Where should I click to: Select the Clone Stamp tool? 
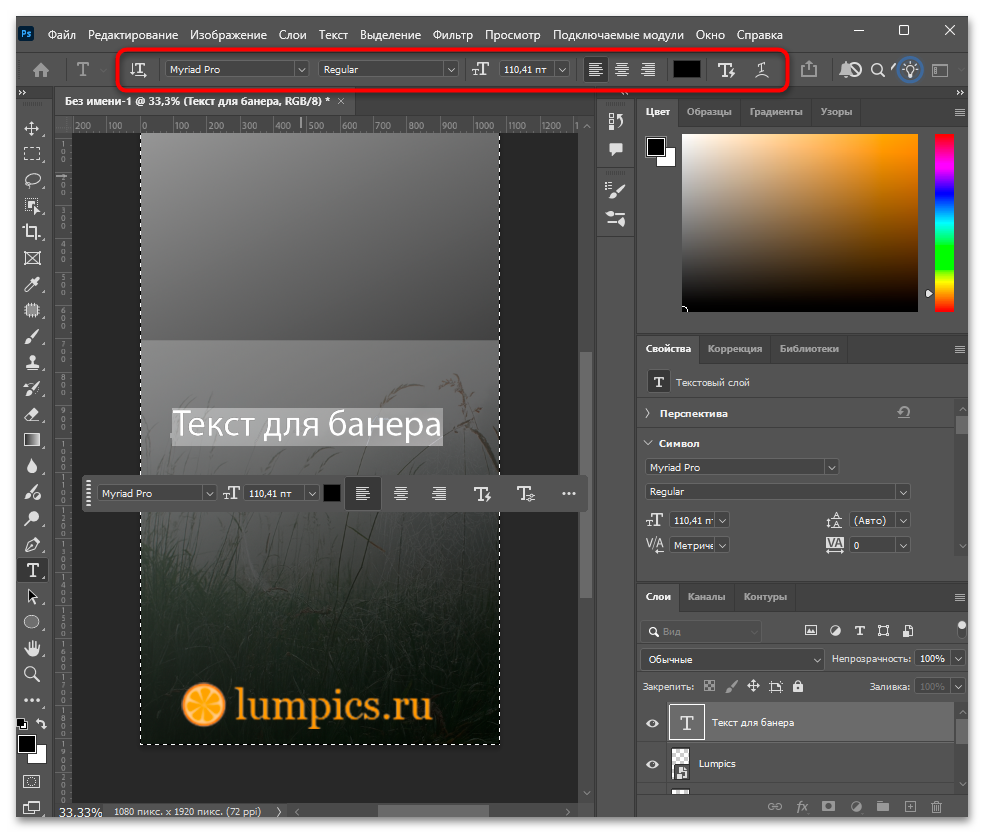[x=32, y=363]
